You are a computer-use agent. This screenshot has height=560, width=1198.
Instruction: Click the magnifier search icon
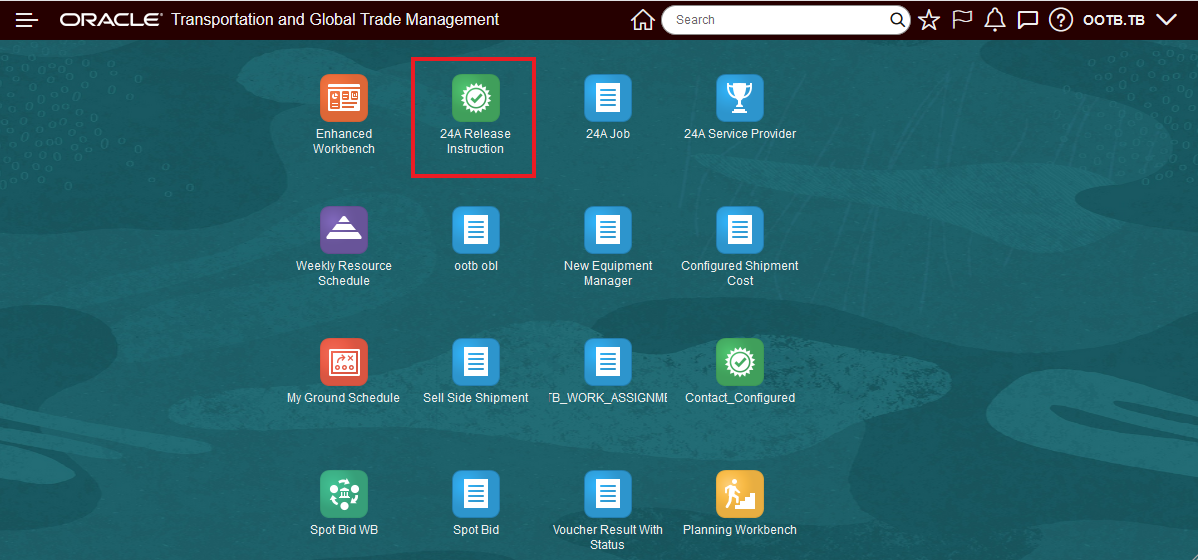(x=897, y=20)
